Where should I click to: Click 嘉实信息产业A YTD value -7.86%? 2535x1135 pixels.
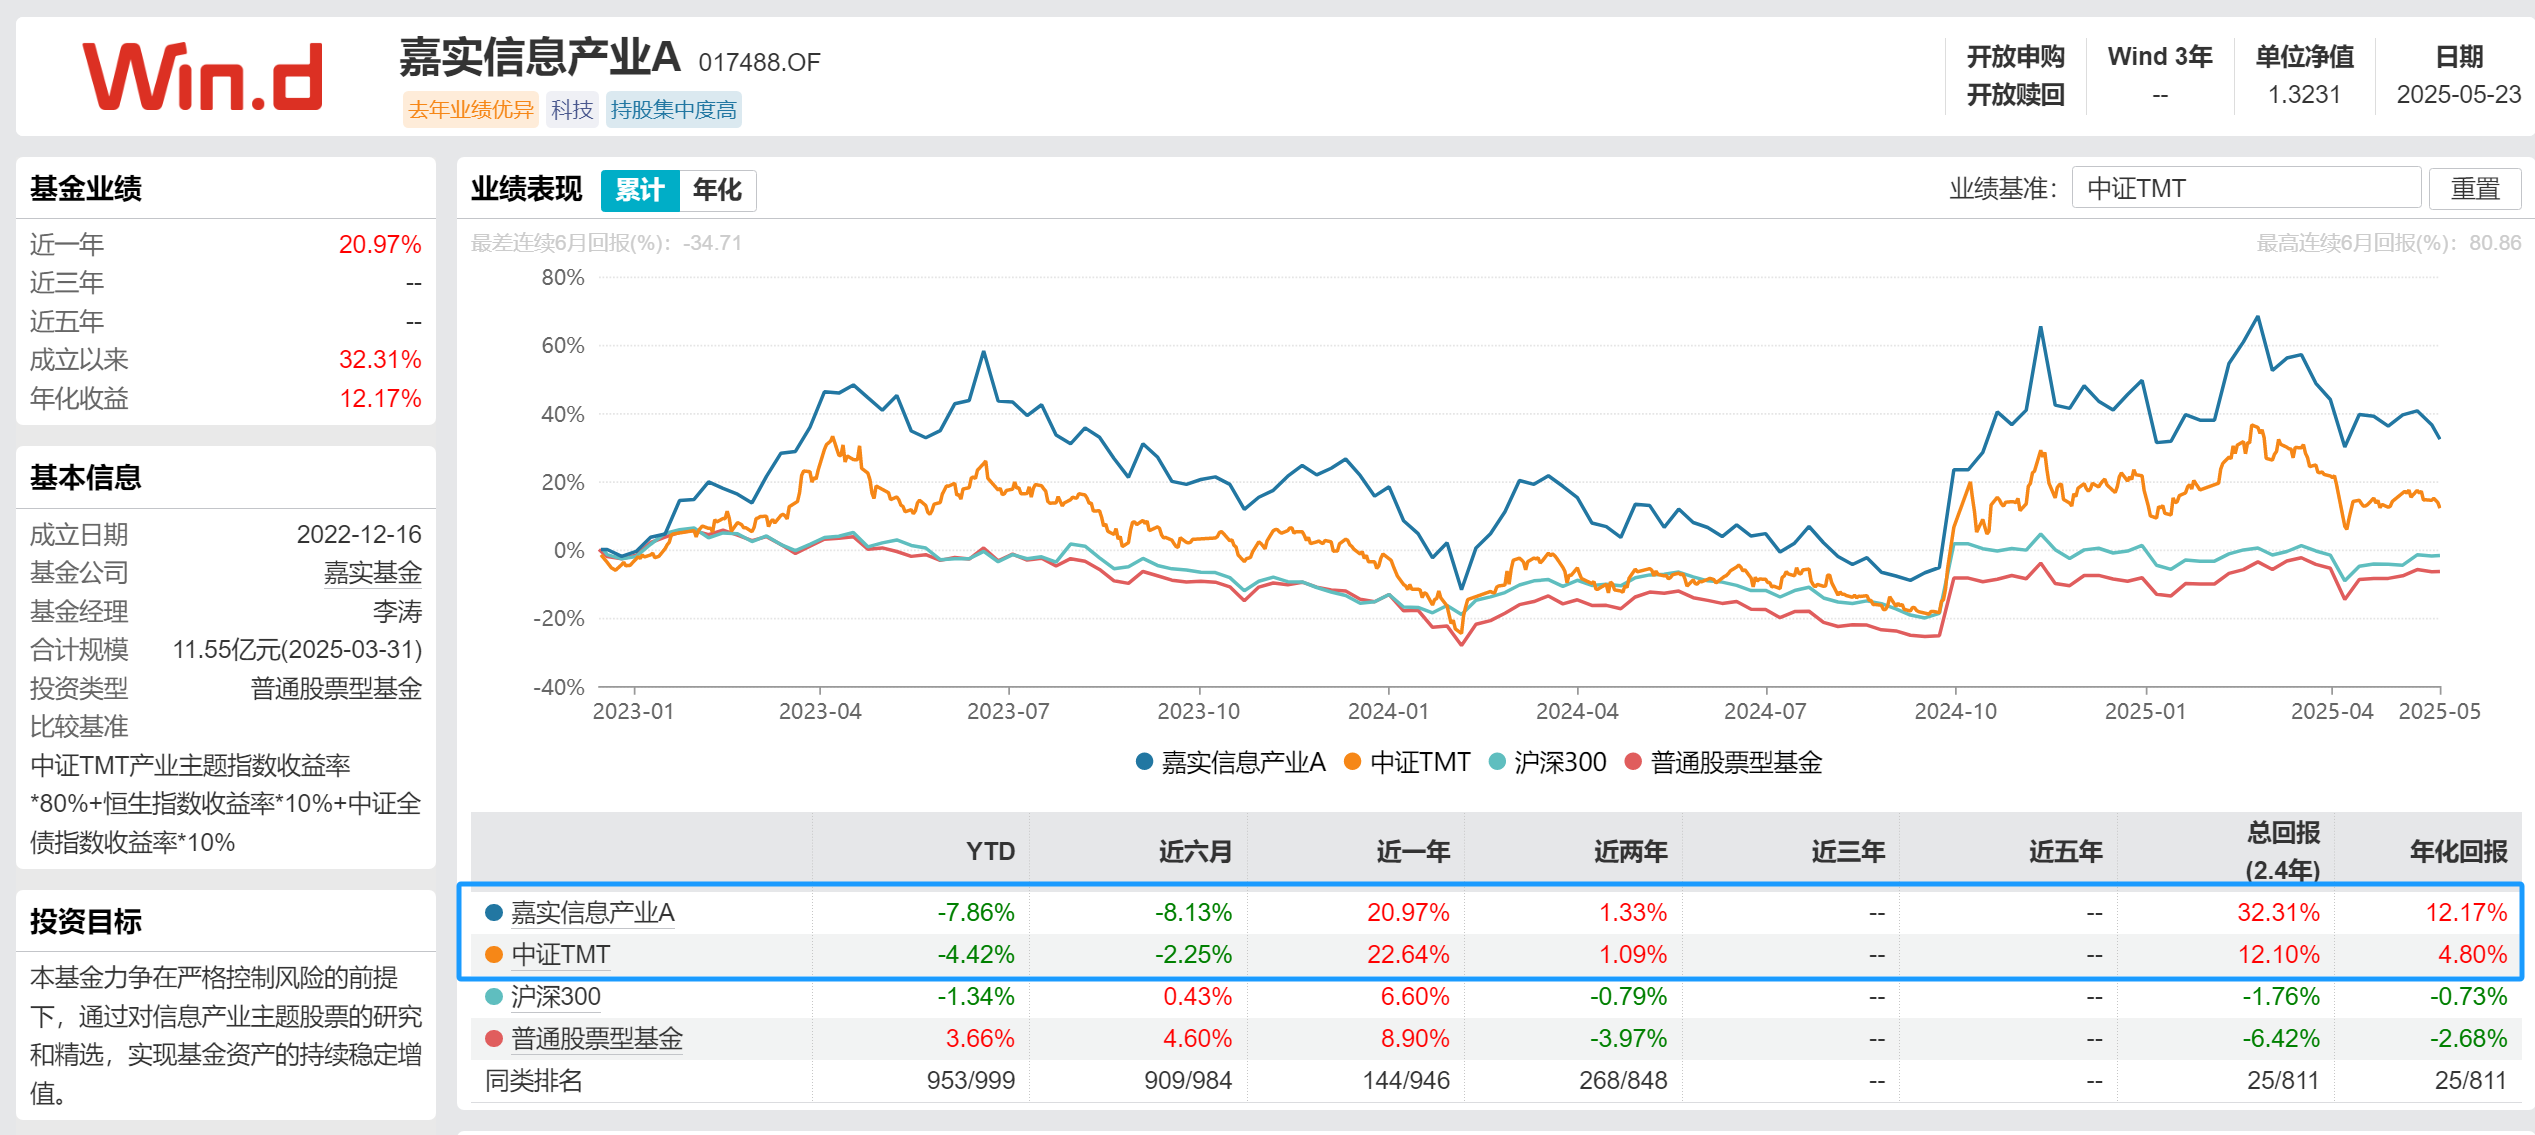976,912
